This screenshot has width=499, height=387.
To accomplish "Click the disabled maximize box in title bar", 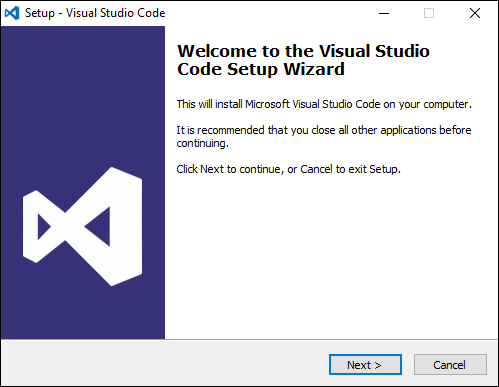I will coord(429,13).
